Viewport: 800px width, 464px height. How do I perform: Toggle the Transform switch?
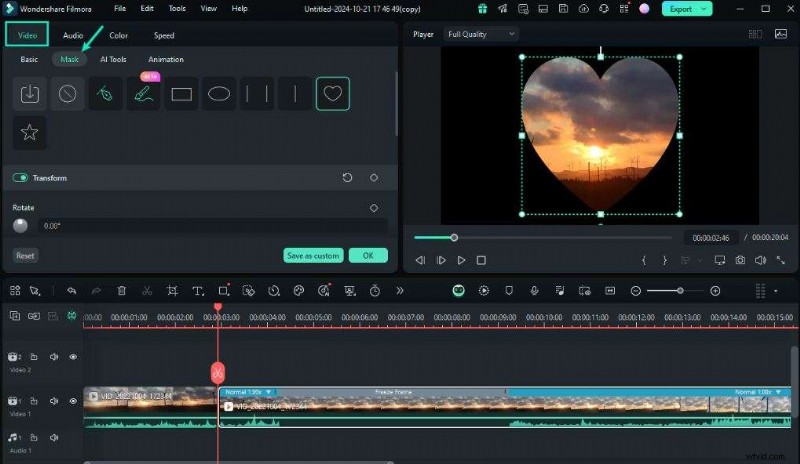20,178
